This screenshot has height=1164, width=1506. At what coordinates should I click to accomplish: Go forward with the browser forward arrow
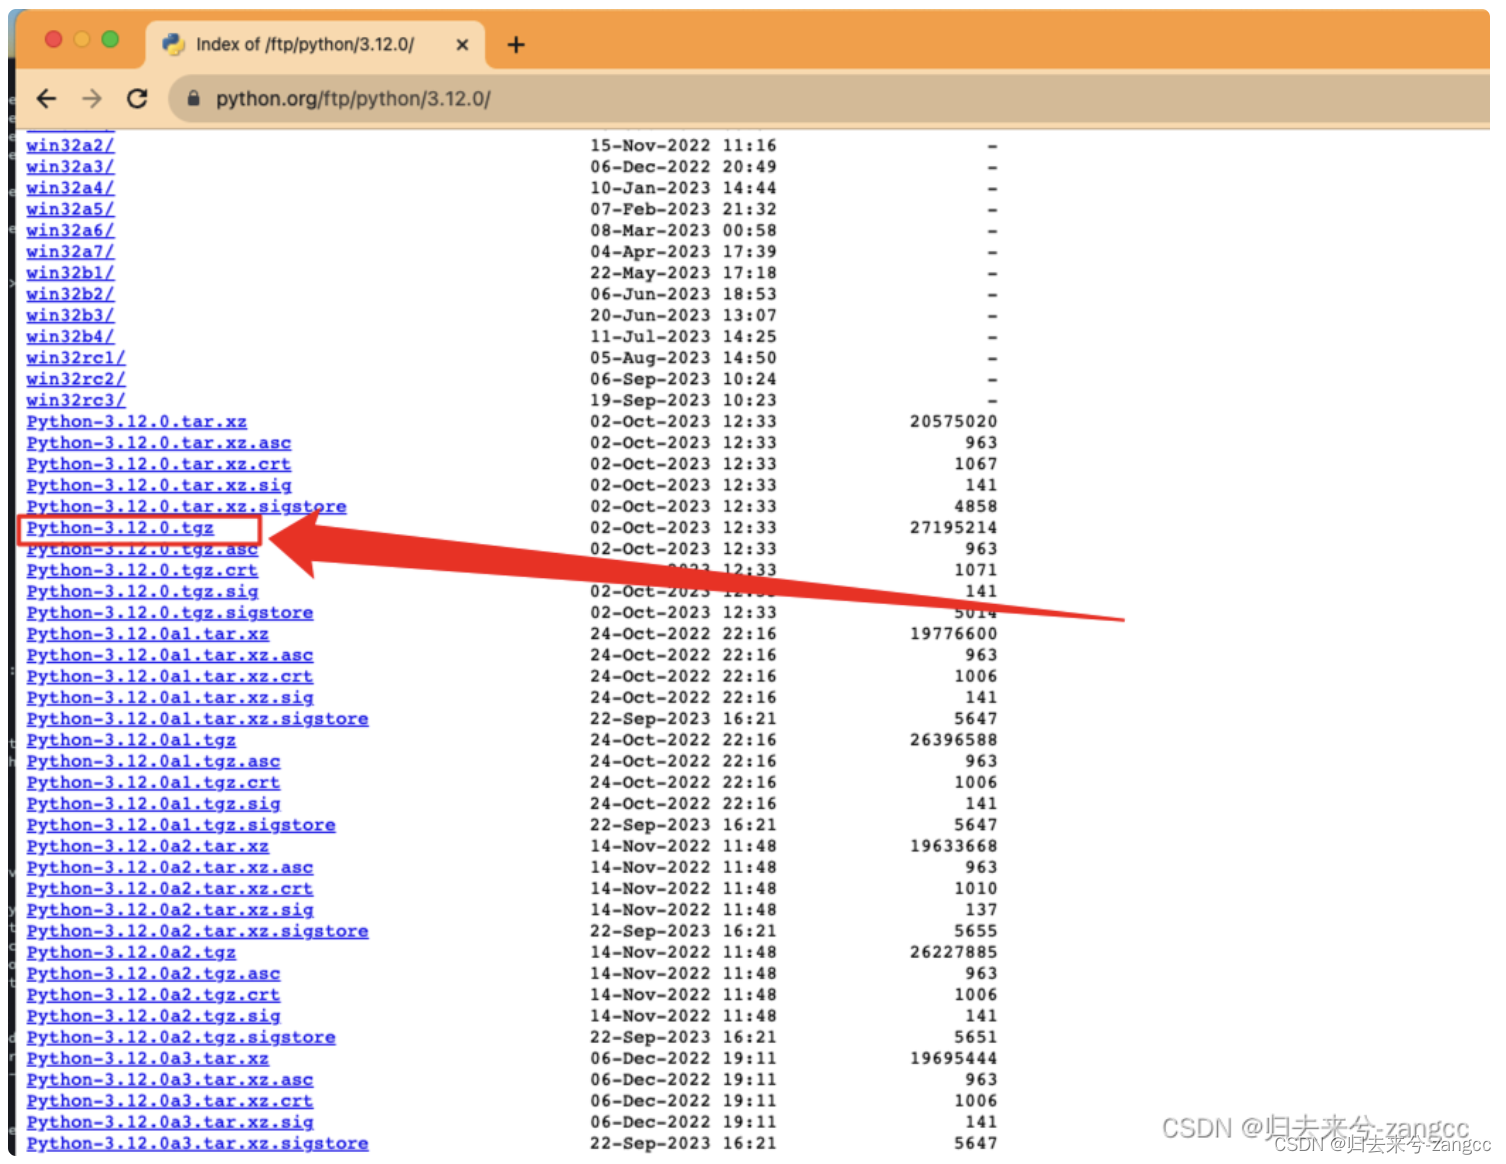coord(92,98)
